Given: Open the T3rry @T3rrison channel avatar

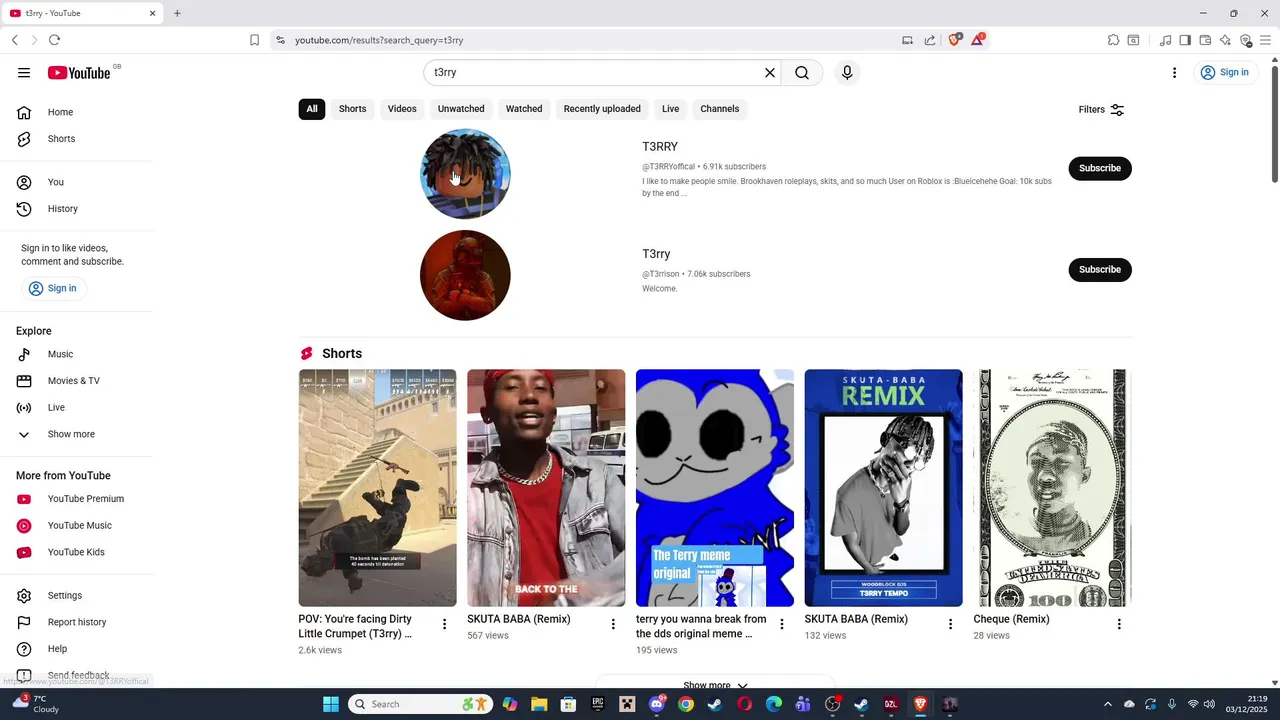Looking at the screenshot, I should point(465,276).
